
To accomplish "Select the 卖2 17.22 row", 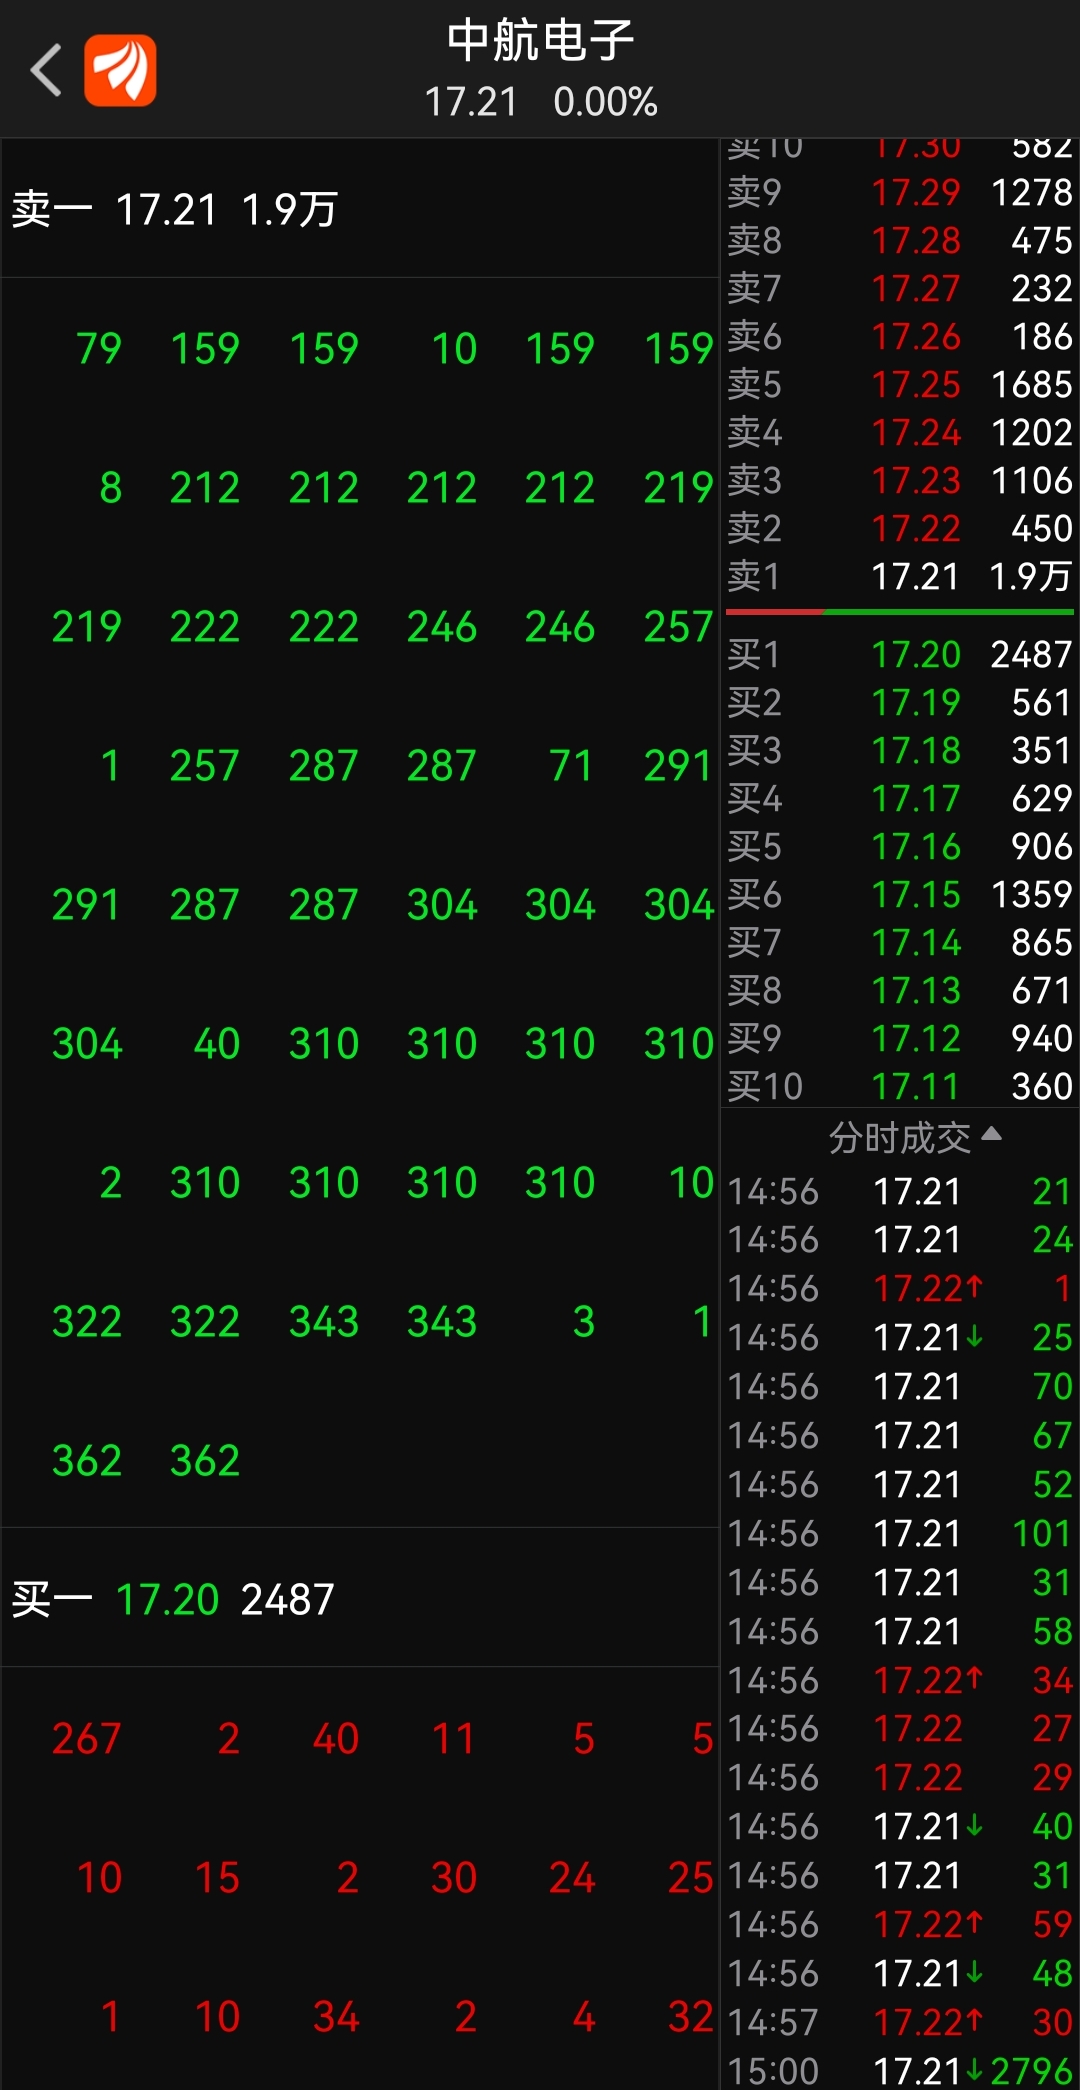I will [x=900, y=528].
